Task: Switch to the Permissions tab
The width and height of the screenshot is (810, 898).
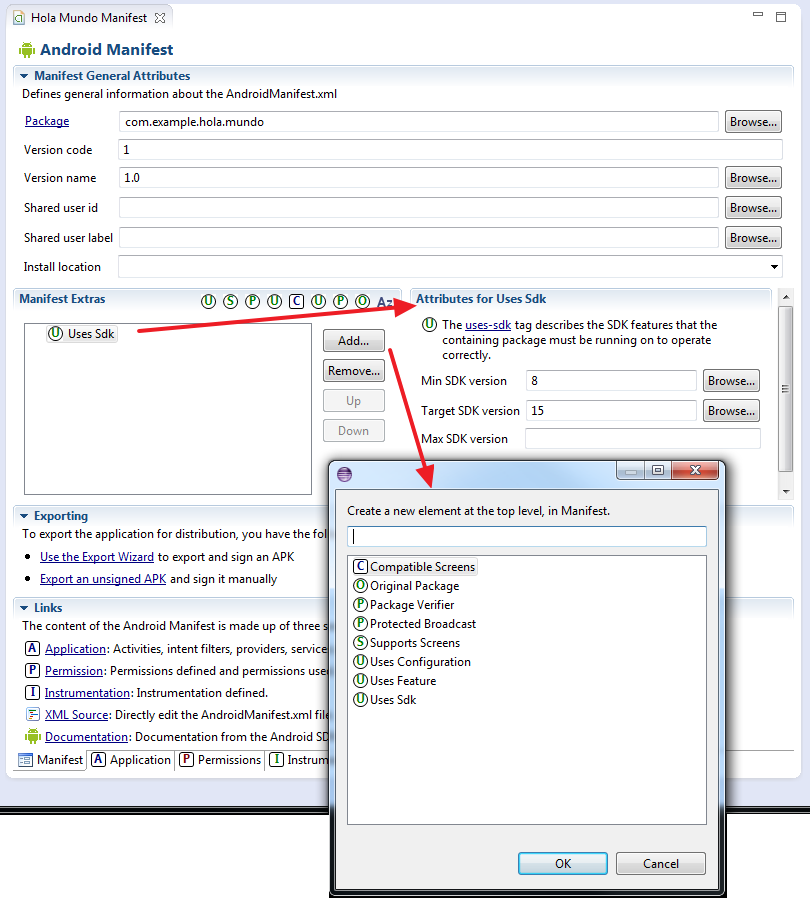Action: [x=220, y=760]
